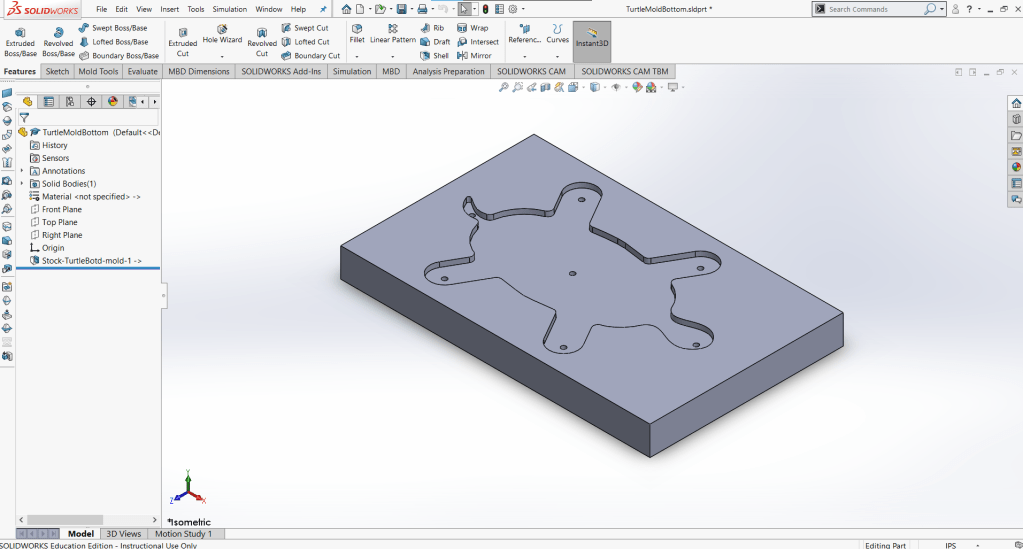Image resolution: width=1023 pixels, height=549 pixels.
Task: Open the PropertyManager tab icon
Action: coord(48,101)
